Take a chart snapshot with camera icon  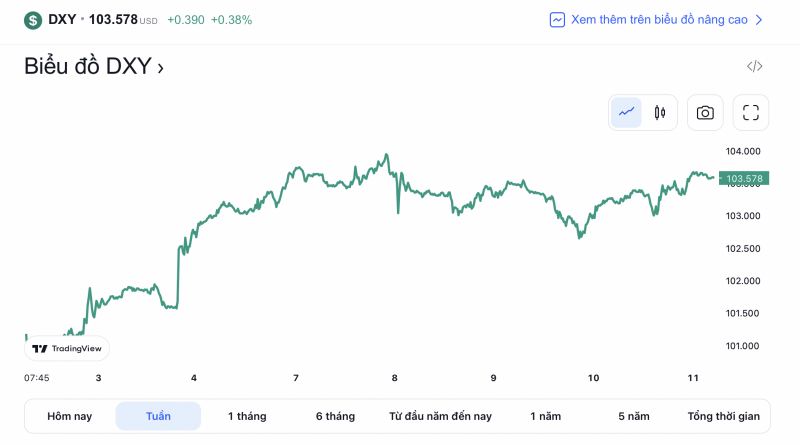click(x=705, y=112)
